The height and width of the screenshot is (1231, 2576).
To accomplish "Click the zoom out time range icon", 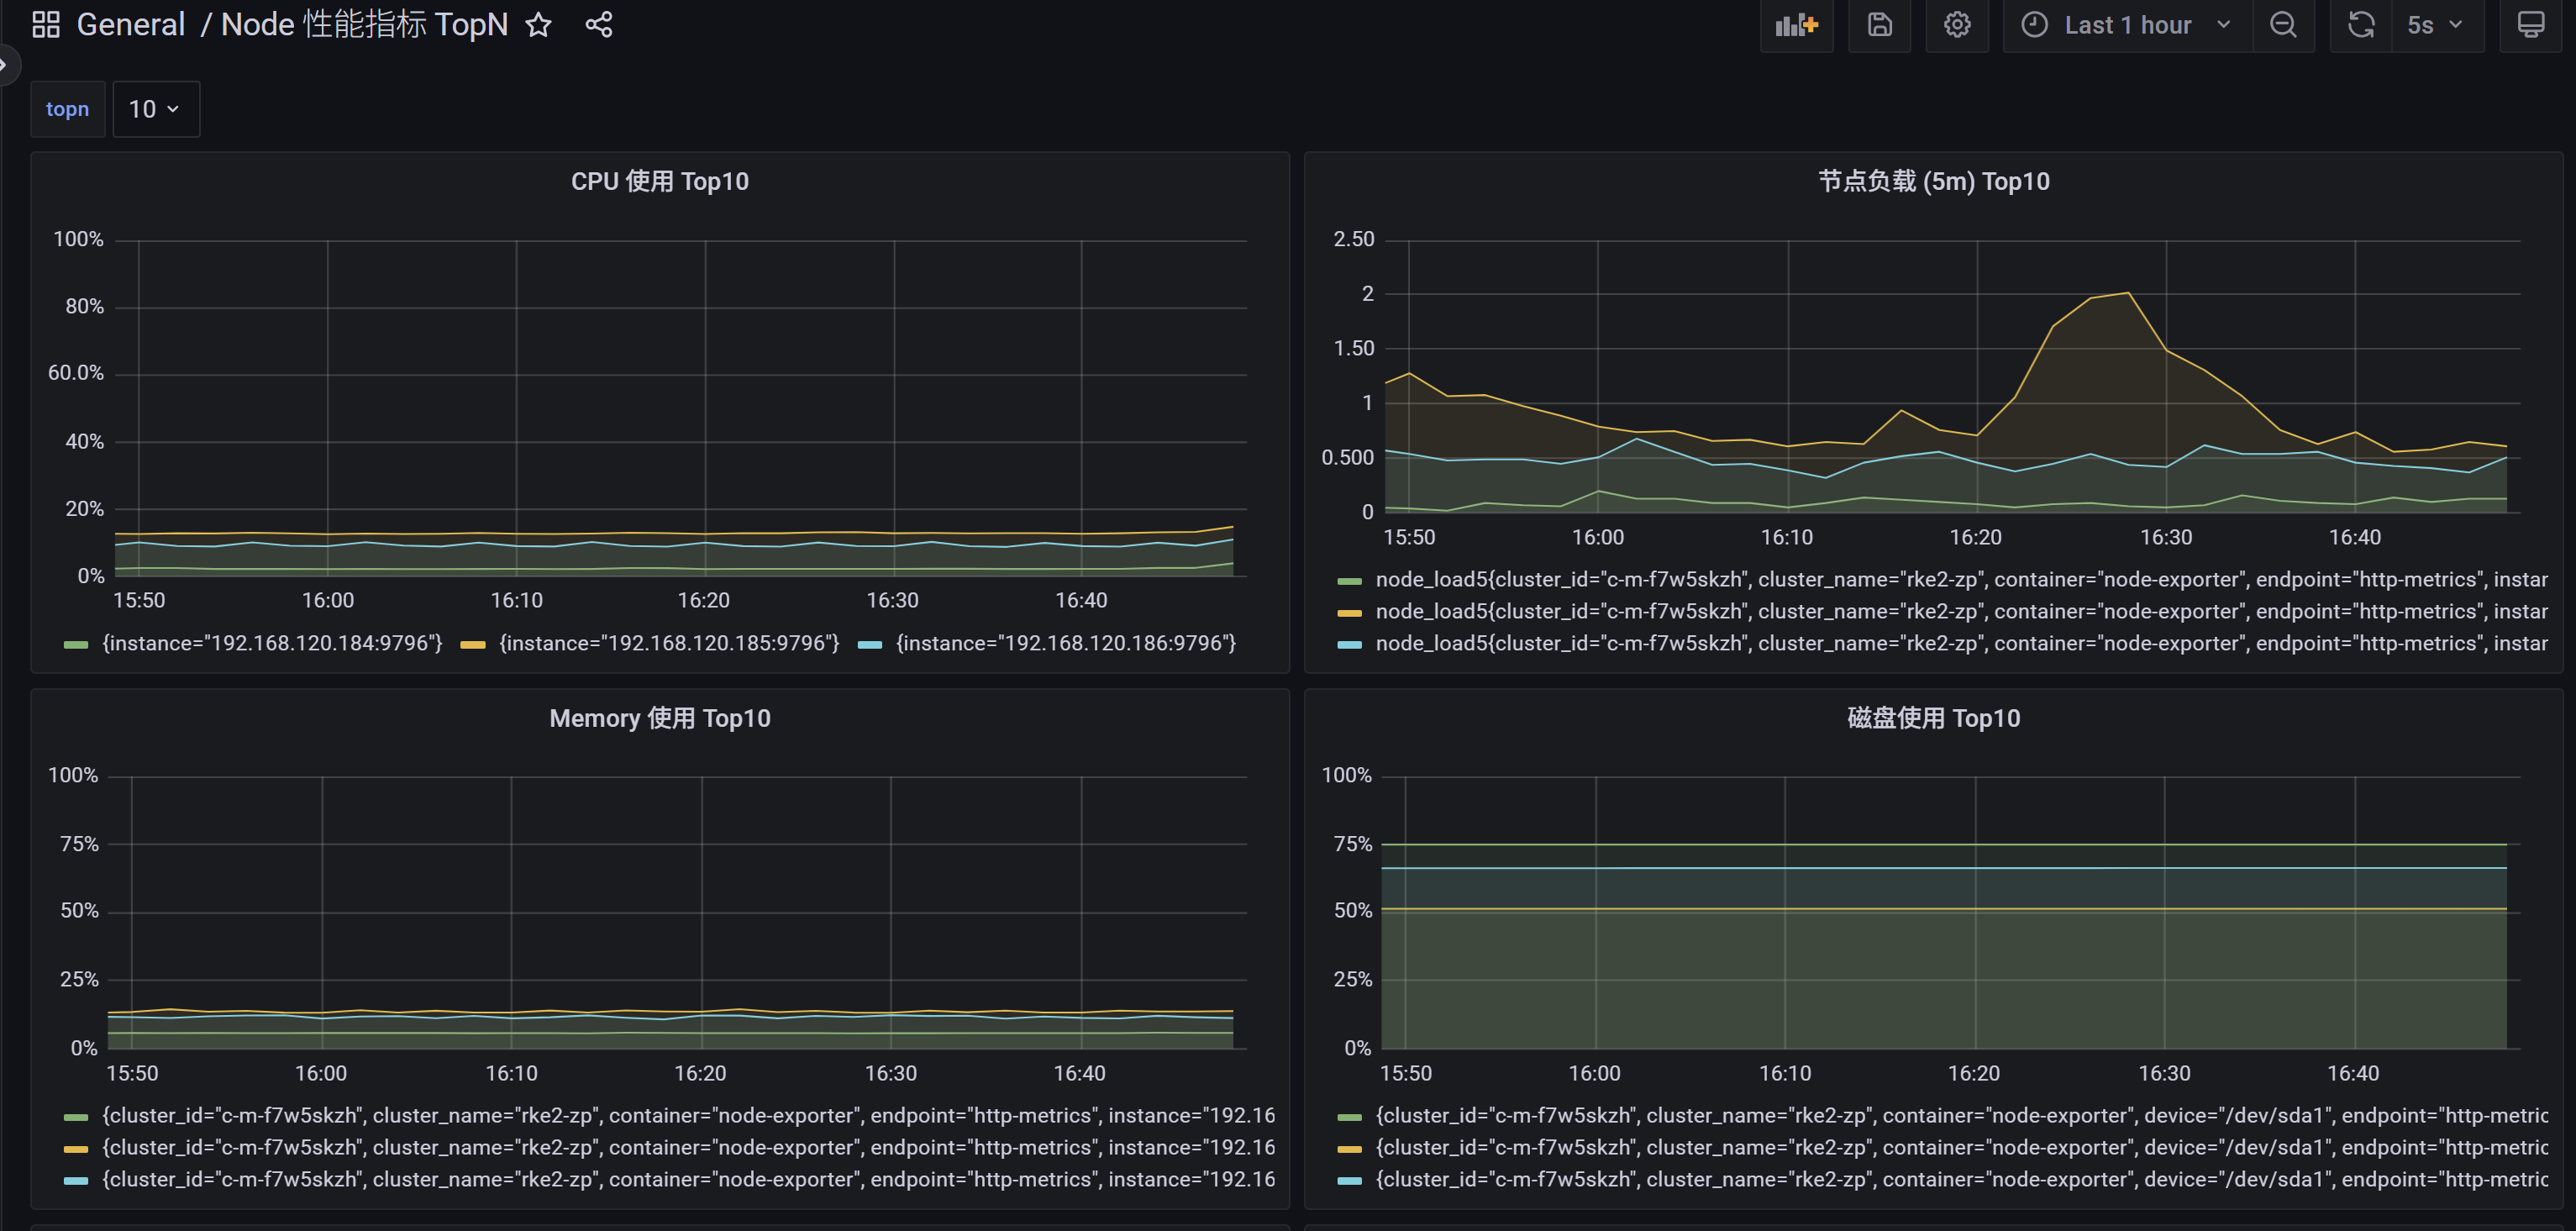I will coord(2283,25).
